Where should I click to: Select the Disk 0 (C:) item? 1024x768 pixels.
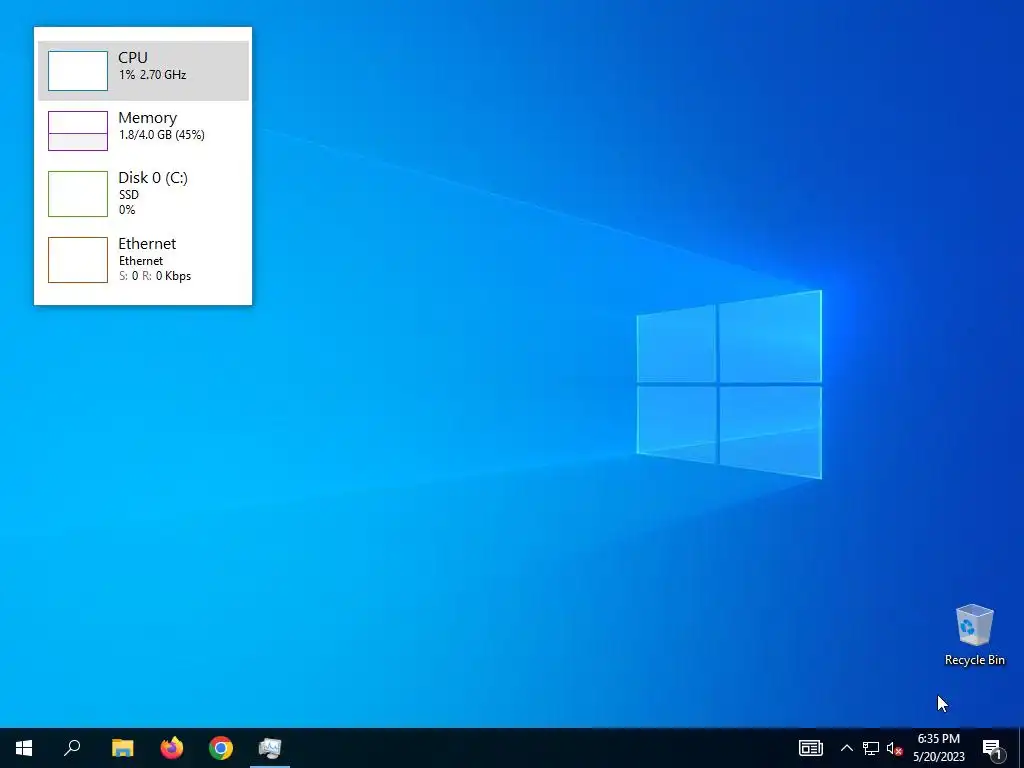pyautogui.click(x=143, y=193)
